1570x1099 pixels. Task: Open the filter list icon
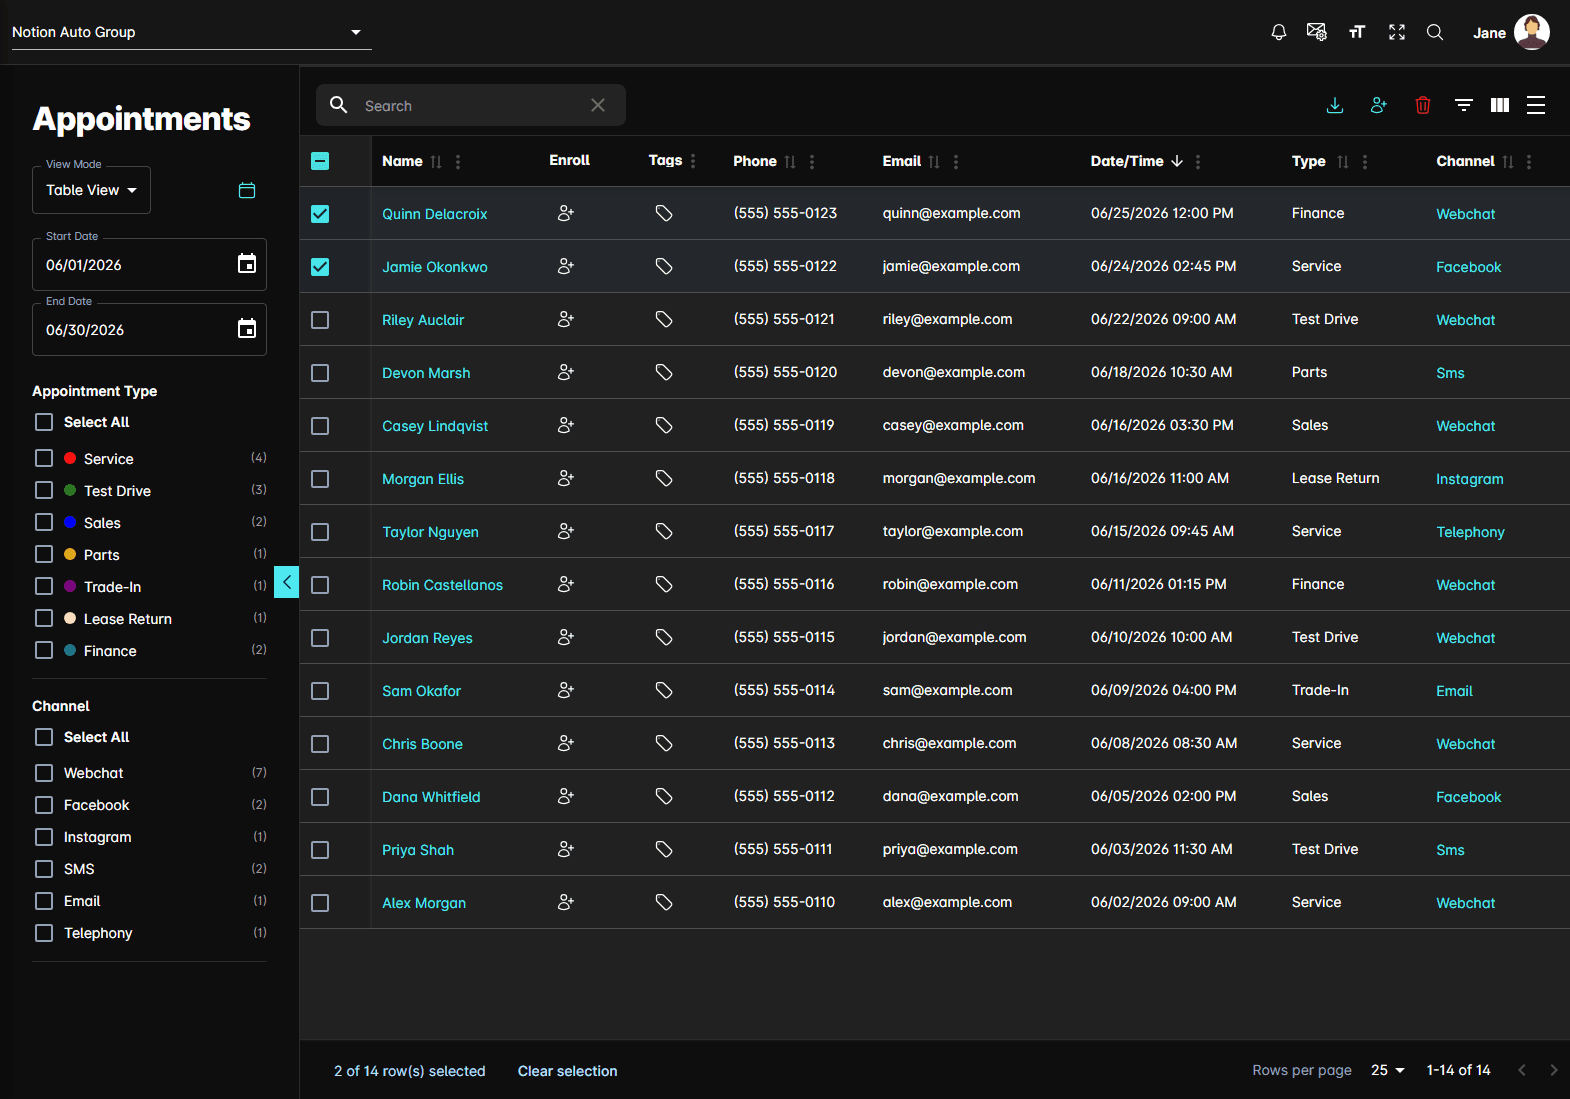(1464, 105)
